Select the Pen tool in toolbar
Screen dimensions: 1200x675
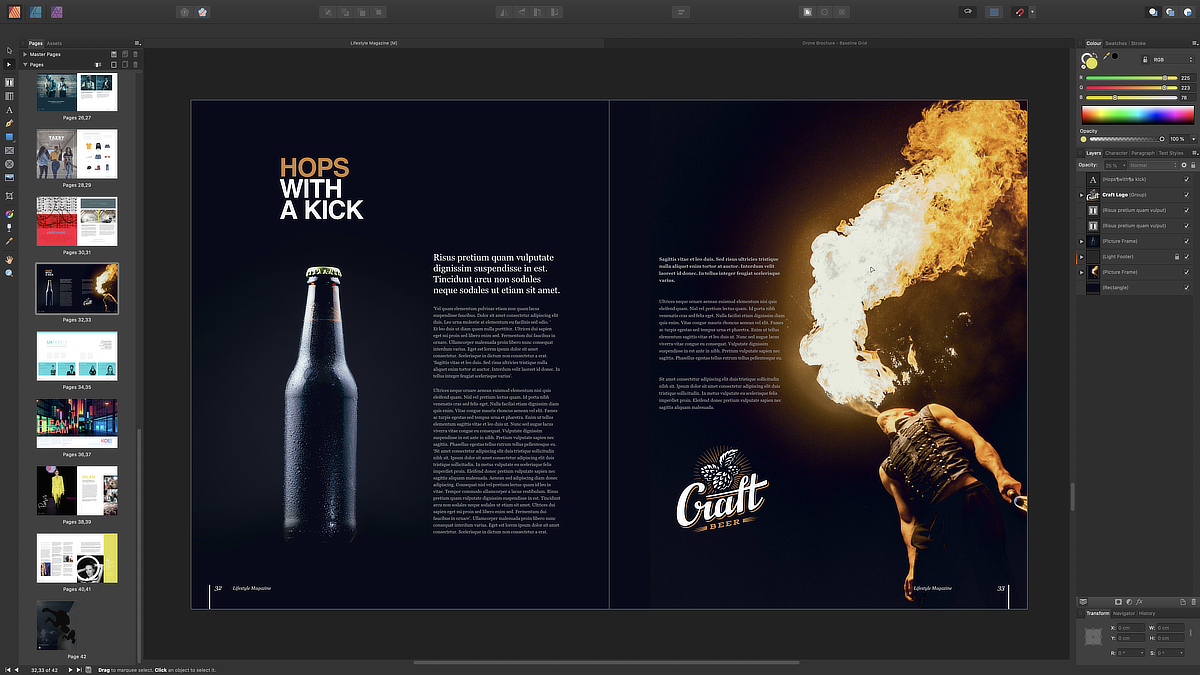click(x=10, y=123)
